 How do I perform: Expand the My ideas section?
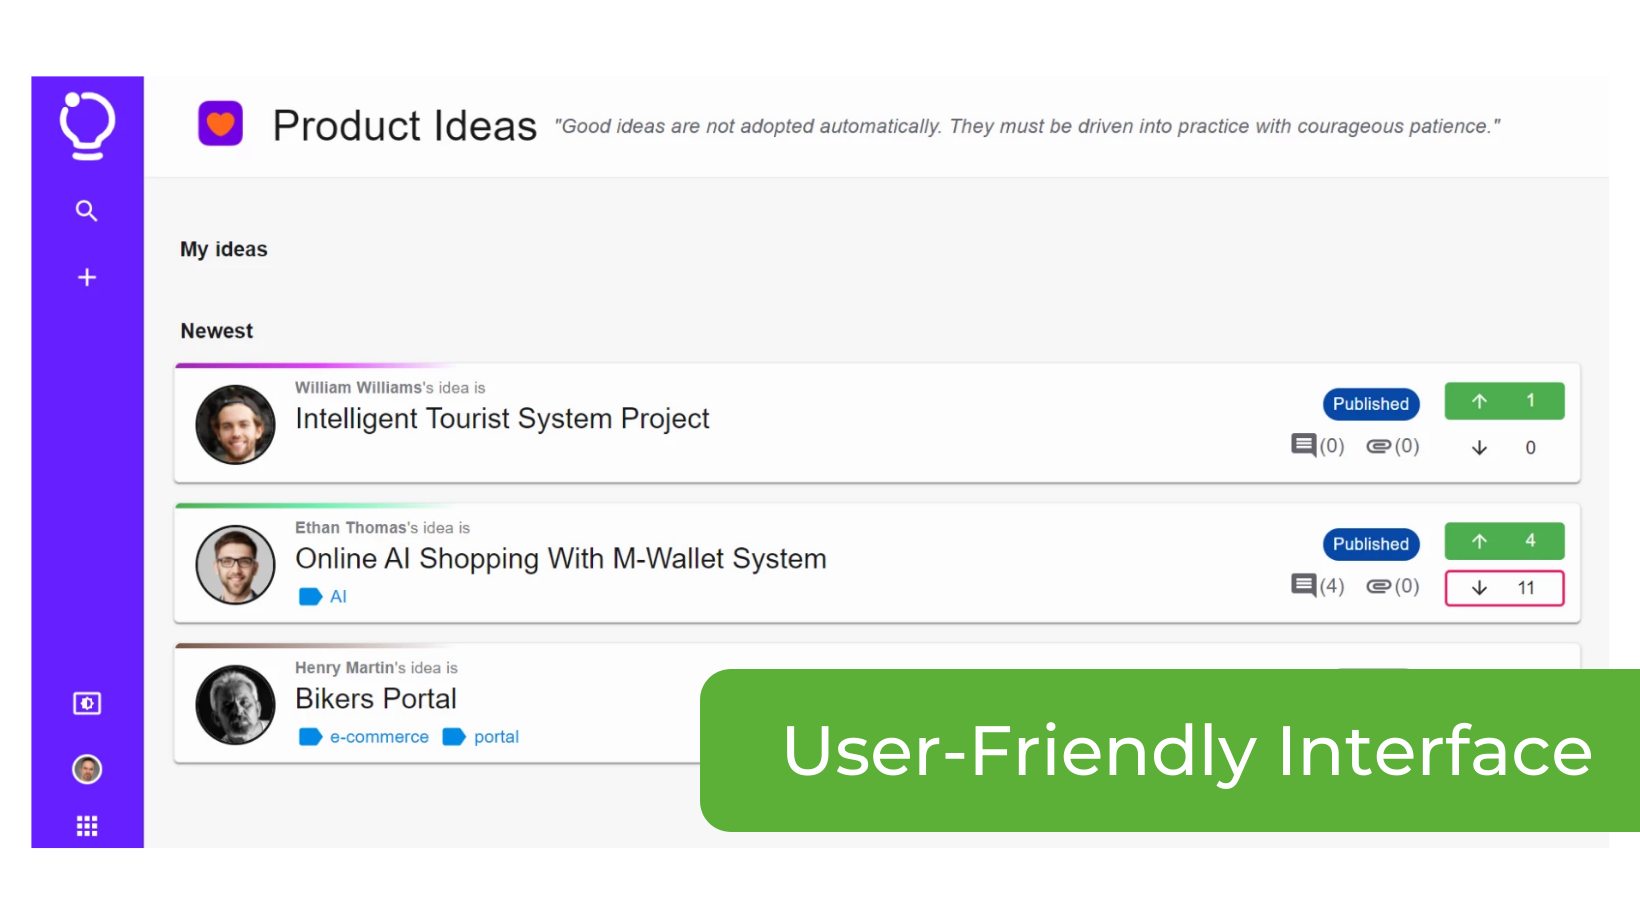tap(224, 249)
